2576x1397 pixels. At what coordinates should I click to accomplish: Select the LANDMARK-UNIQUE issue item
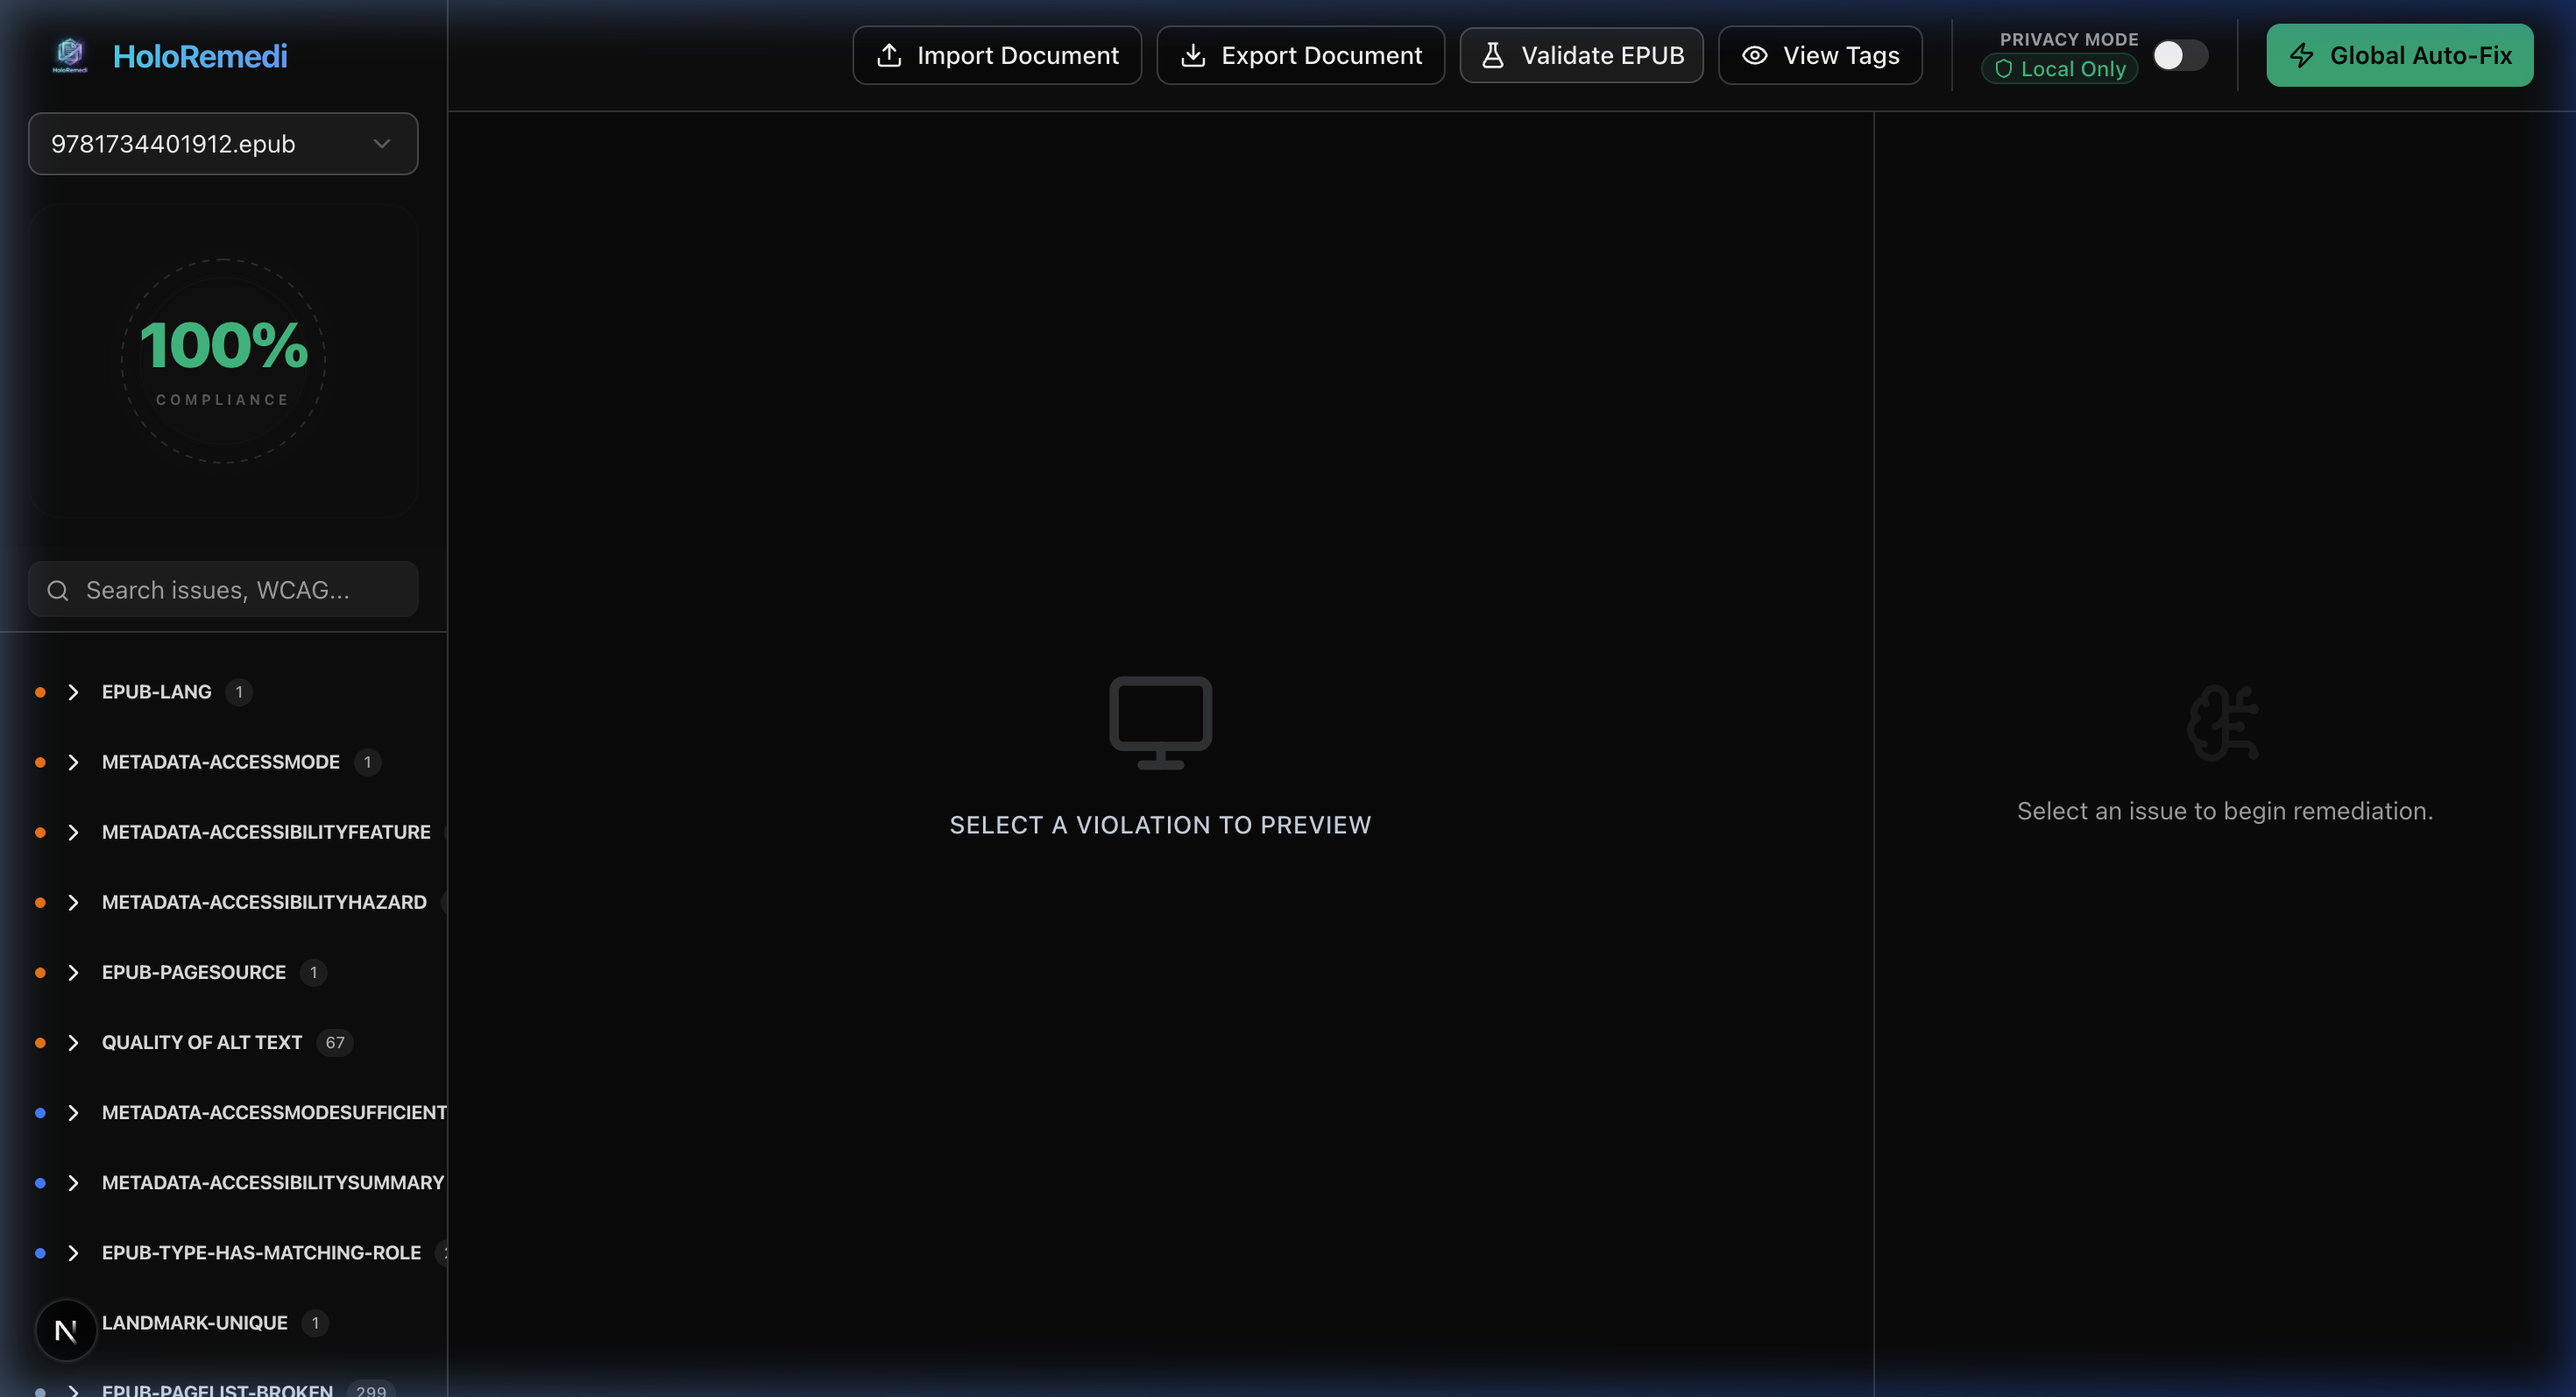pyautogui.click(x=195, y=1322)
